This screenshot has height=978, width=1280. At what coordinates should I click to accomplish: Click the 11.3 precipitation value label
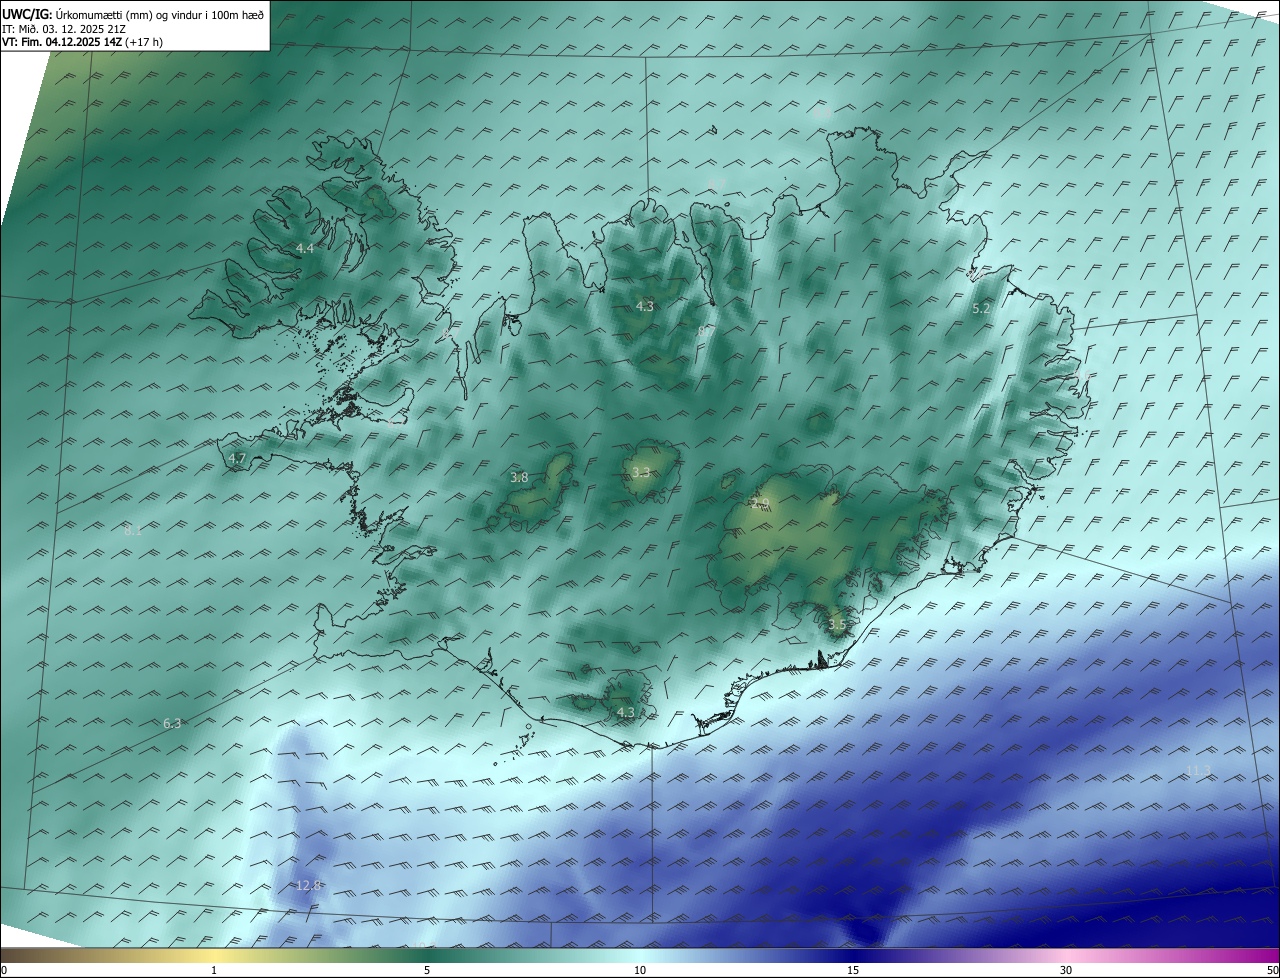pyautogui.click(x=1198, y=770)
